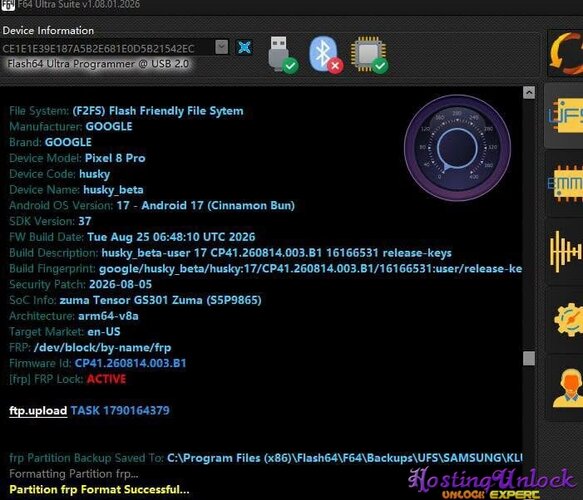Click the log scrollbar thumb
The image size is (583, 500).
coord(529,358)
